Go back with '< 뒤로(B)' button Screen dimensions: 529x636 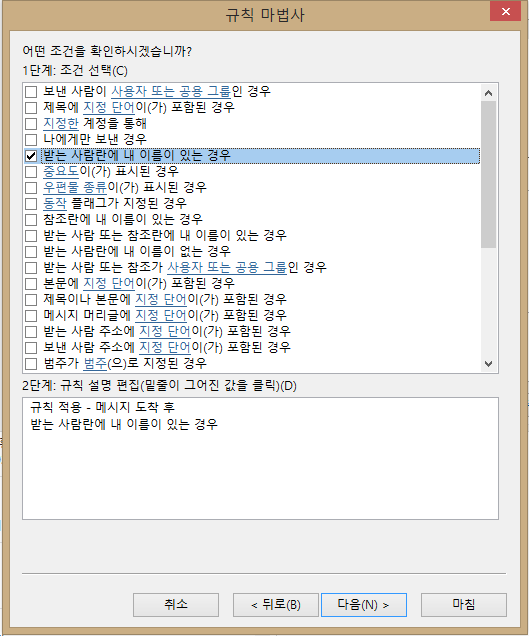(x=275, y=605)
